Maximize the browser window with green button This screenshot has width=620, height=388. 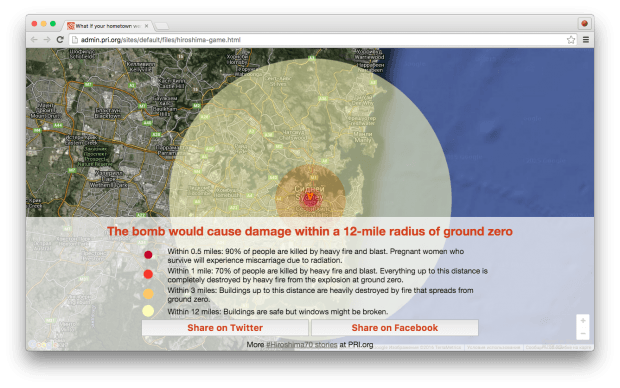pos(53,24)
